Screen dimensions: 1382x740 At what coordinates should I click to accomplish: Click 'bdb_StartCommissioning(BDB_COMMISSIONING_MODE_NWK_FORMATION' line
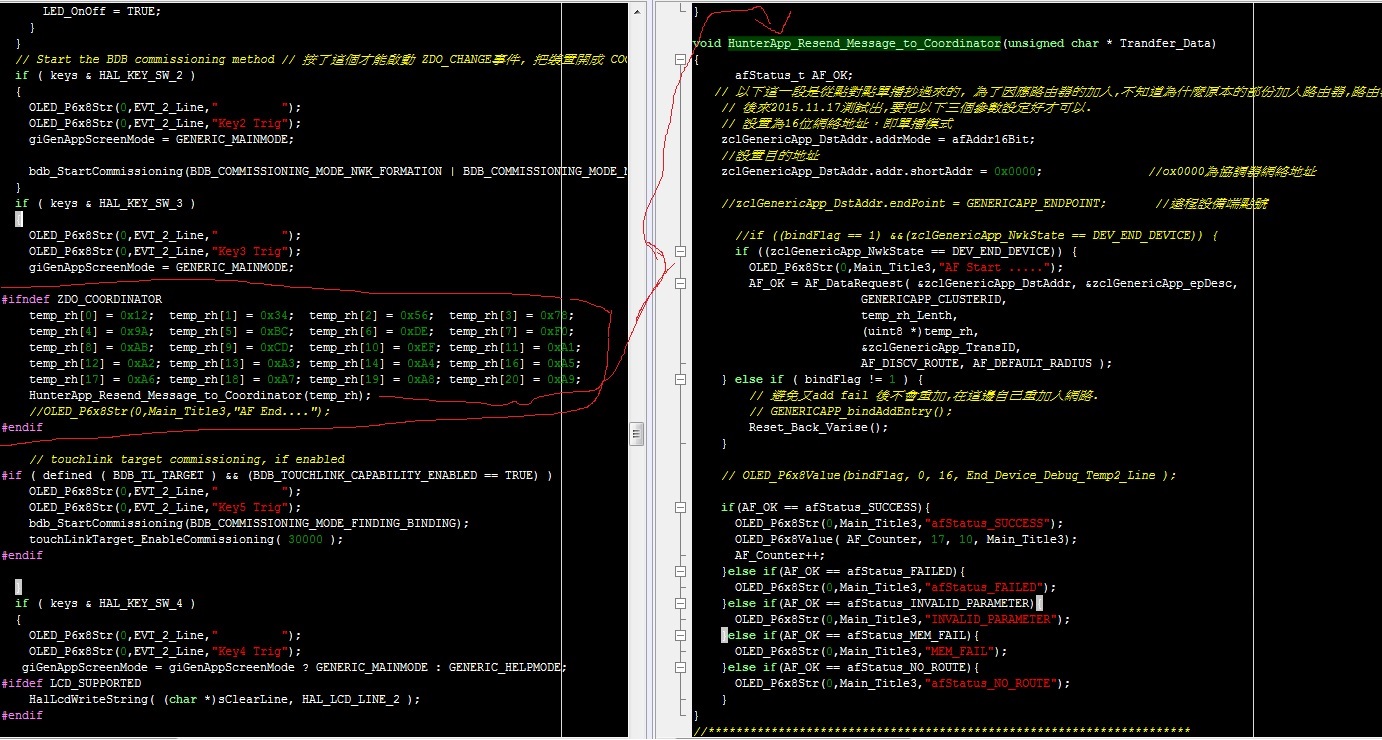tap(329, 171)
